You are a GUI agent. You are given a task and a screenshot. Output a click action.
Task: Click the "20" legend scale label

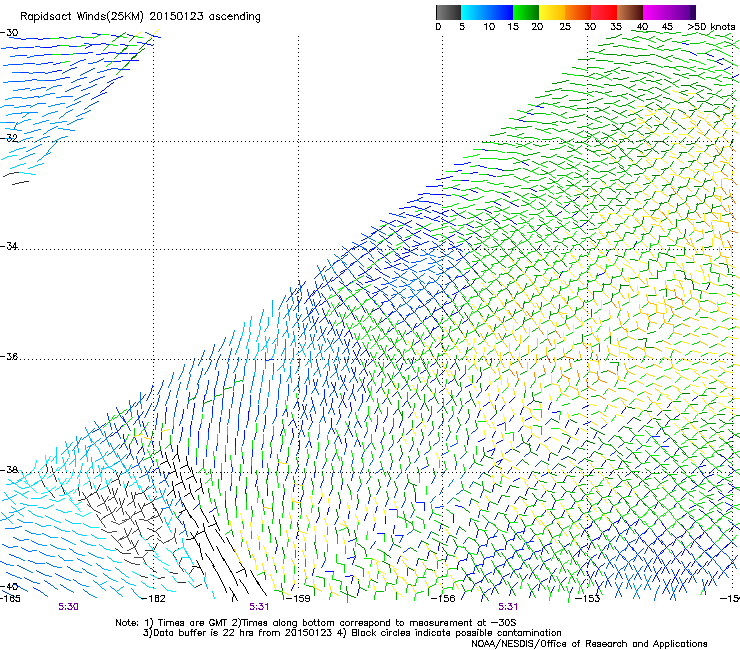tap(537, 27)
